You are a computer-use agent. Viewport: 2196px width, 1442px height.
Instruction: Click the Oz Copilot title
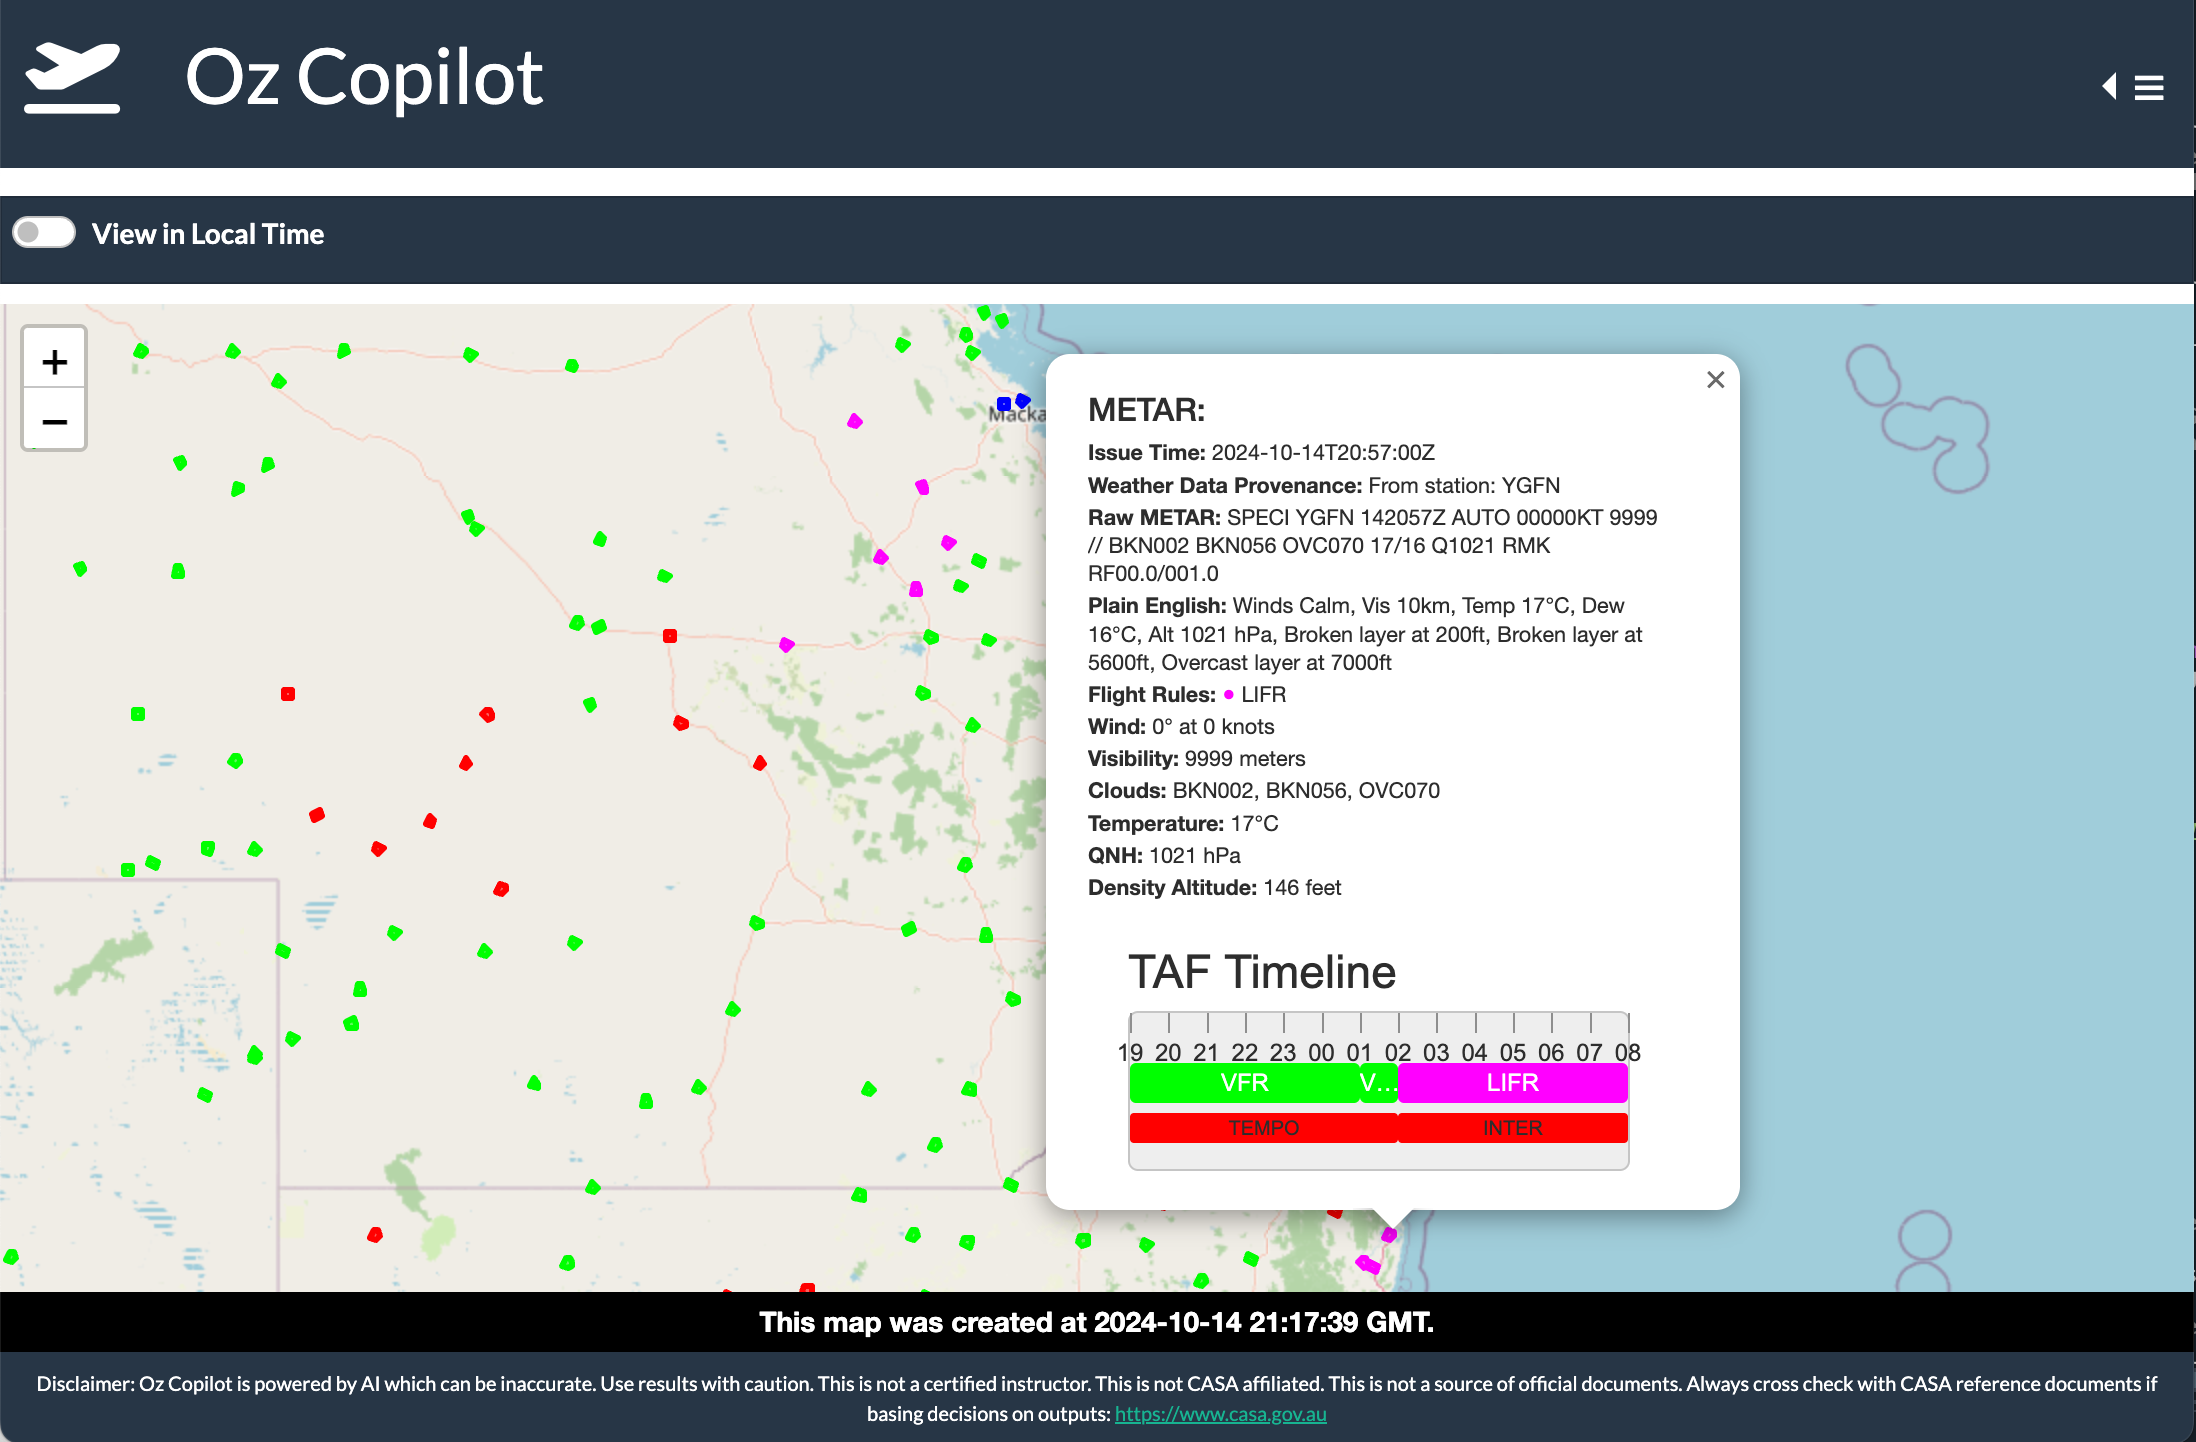pos(364,78)
